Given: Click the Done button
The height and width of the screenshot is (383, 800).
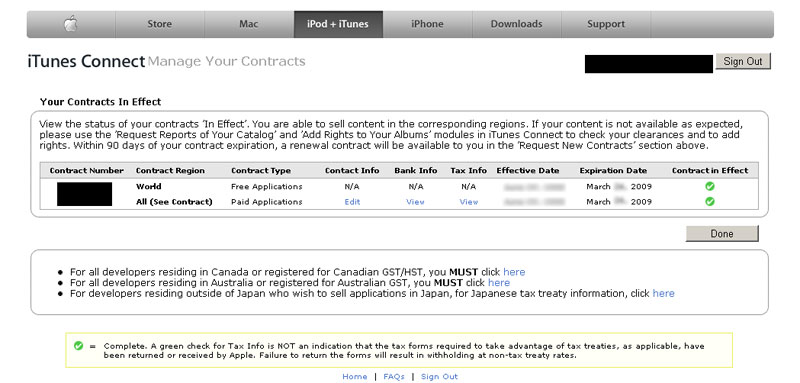Looking at the screenshot, I should 722,234.
